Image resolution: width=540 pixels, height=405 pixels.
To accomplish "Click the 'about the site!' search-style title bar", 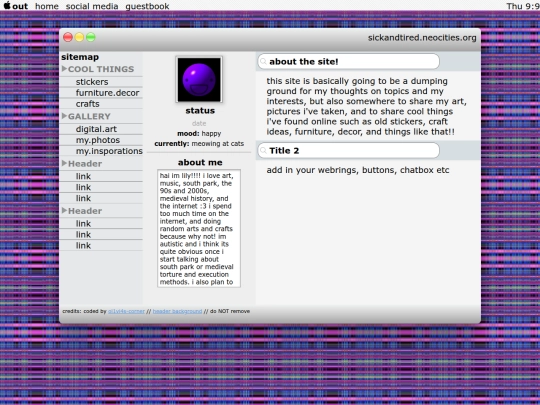I will (x=349, y=62).
